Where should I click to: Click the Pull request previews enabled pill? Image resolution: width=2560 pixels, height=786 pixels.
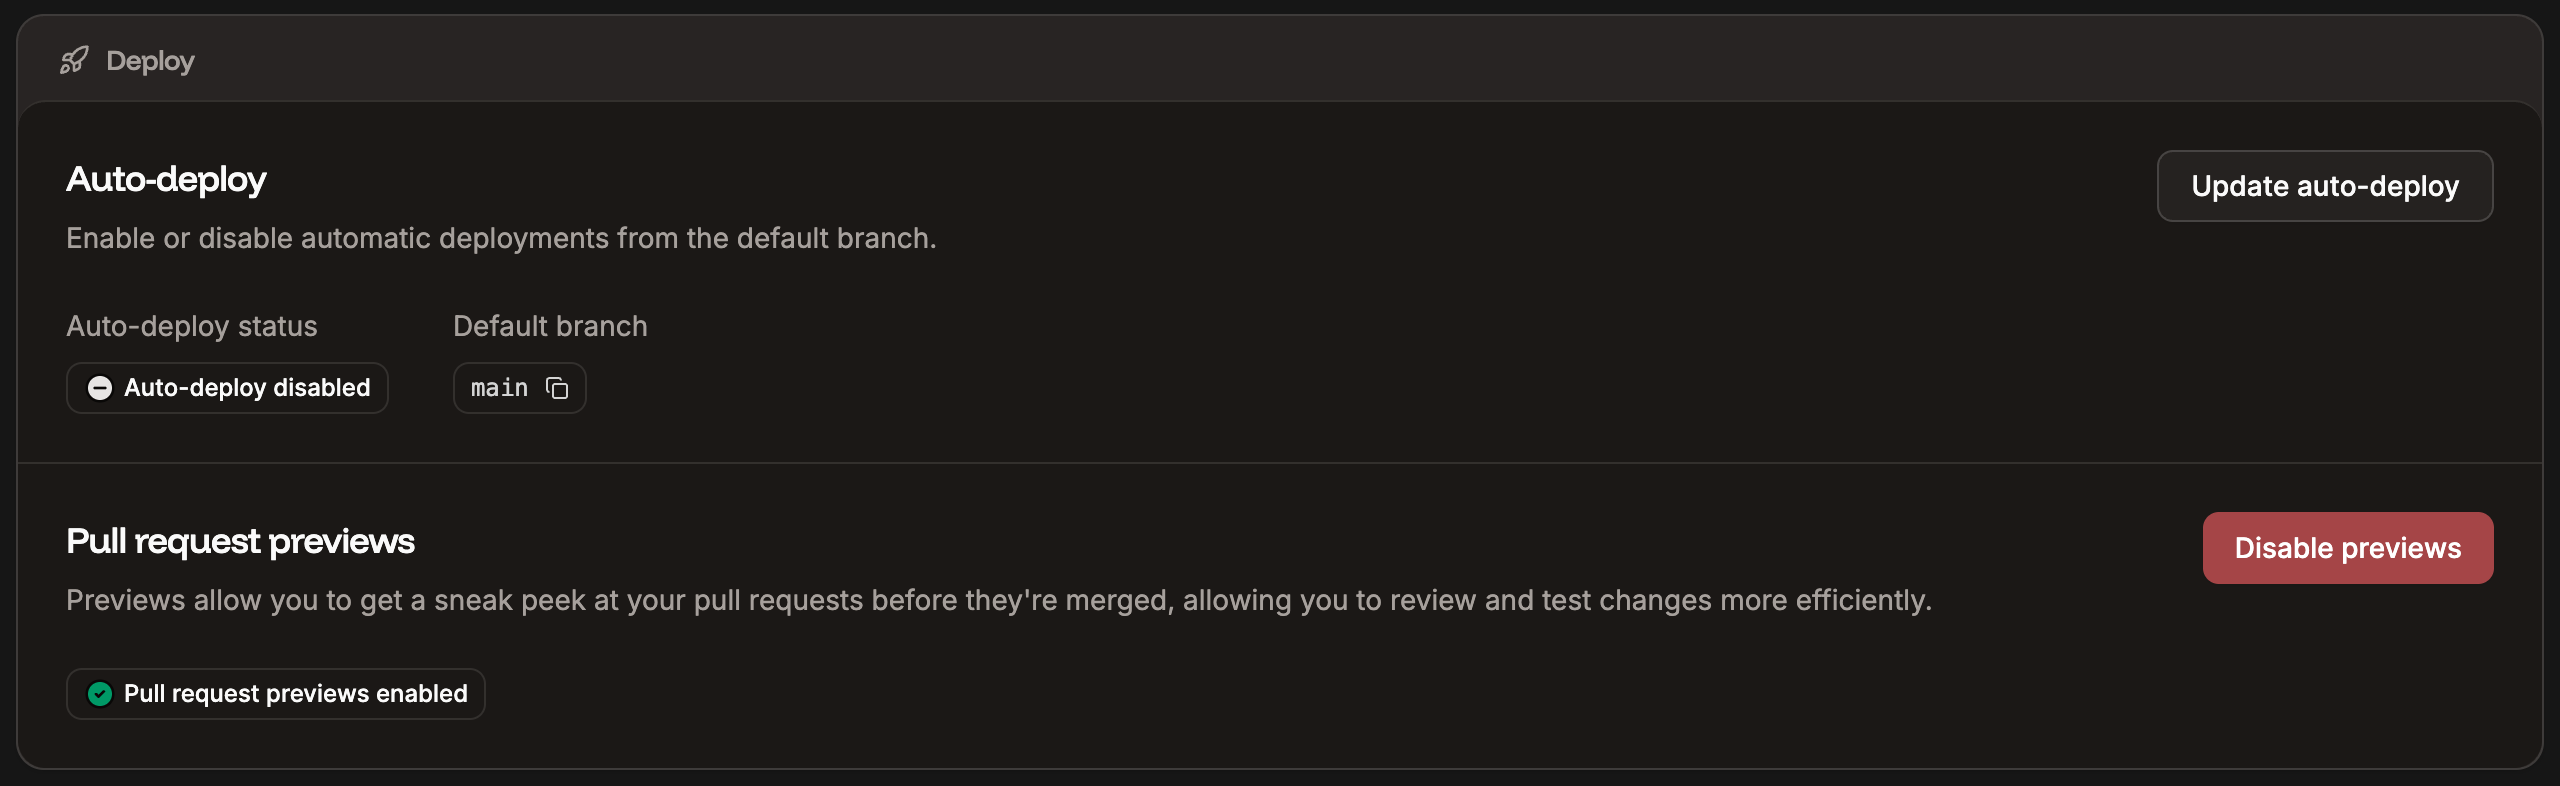click(275, 694)
